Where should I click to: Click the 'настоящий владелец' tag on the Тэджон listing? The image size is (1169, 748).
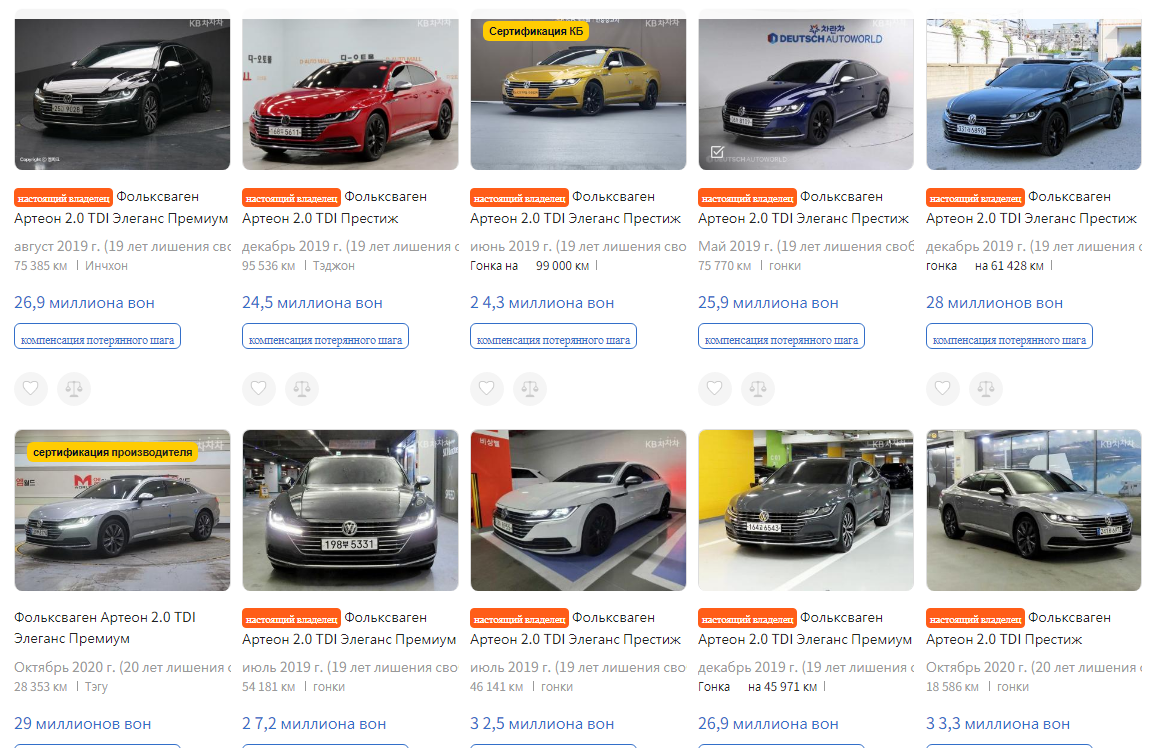pyautogui.click(x=292, y=198)
